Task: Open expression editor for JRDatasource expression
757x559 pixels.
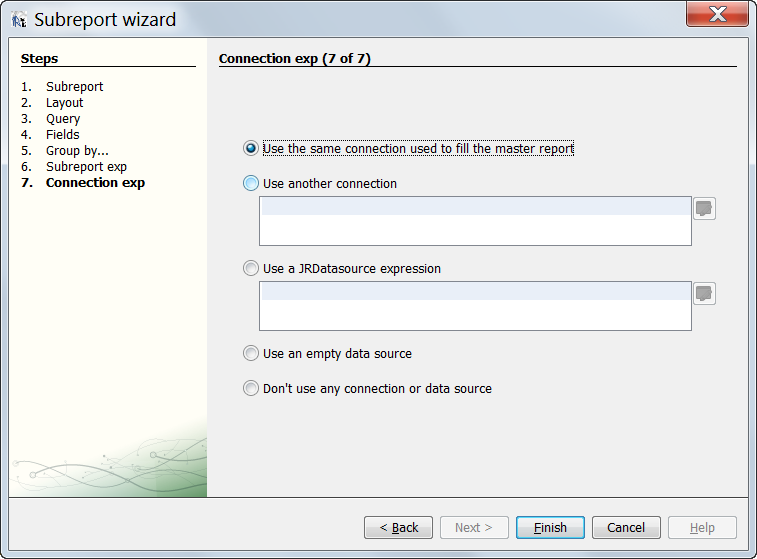Action: pyautogui.click(x=705, y=293)
